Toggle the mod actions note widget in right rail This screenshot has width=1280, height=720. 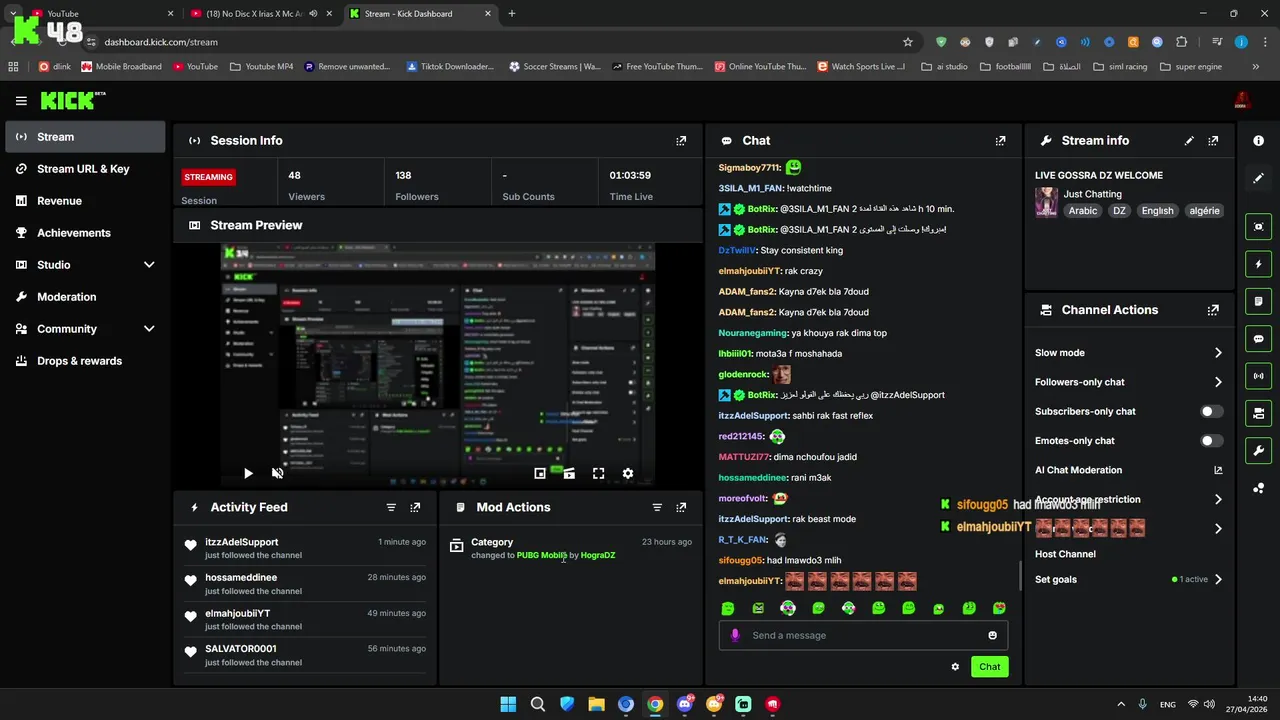1258,301
